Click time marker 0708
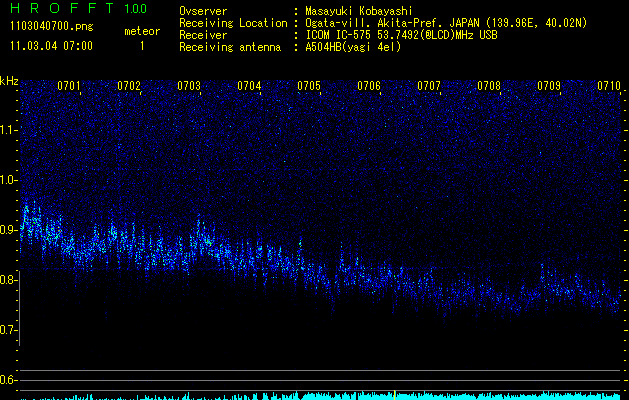The width and height of the screenshot is (629, 400). [489, 86]
